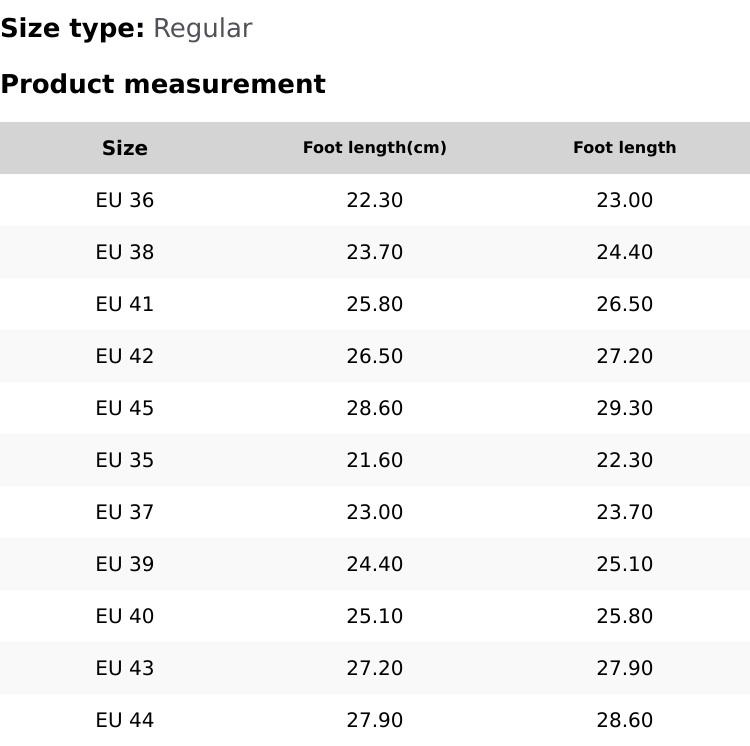The image size is (750, 746).
Task: Select the EU 42 size cell
Action: pyautogui.click(x=125, y=356)
